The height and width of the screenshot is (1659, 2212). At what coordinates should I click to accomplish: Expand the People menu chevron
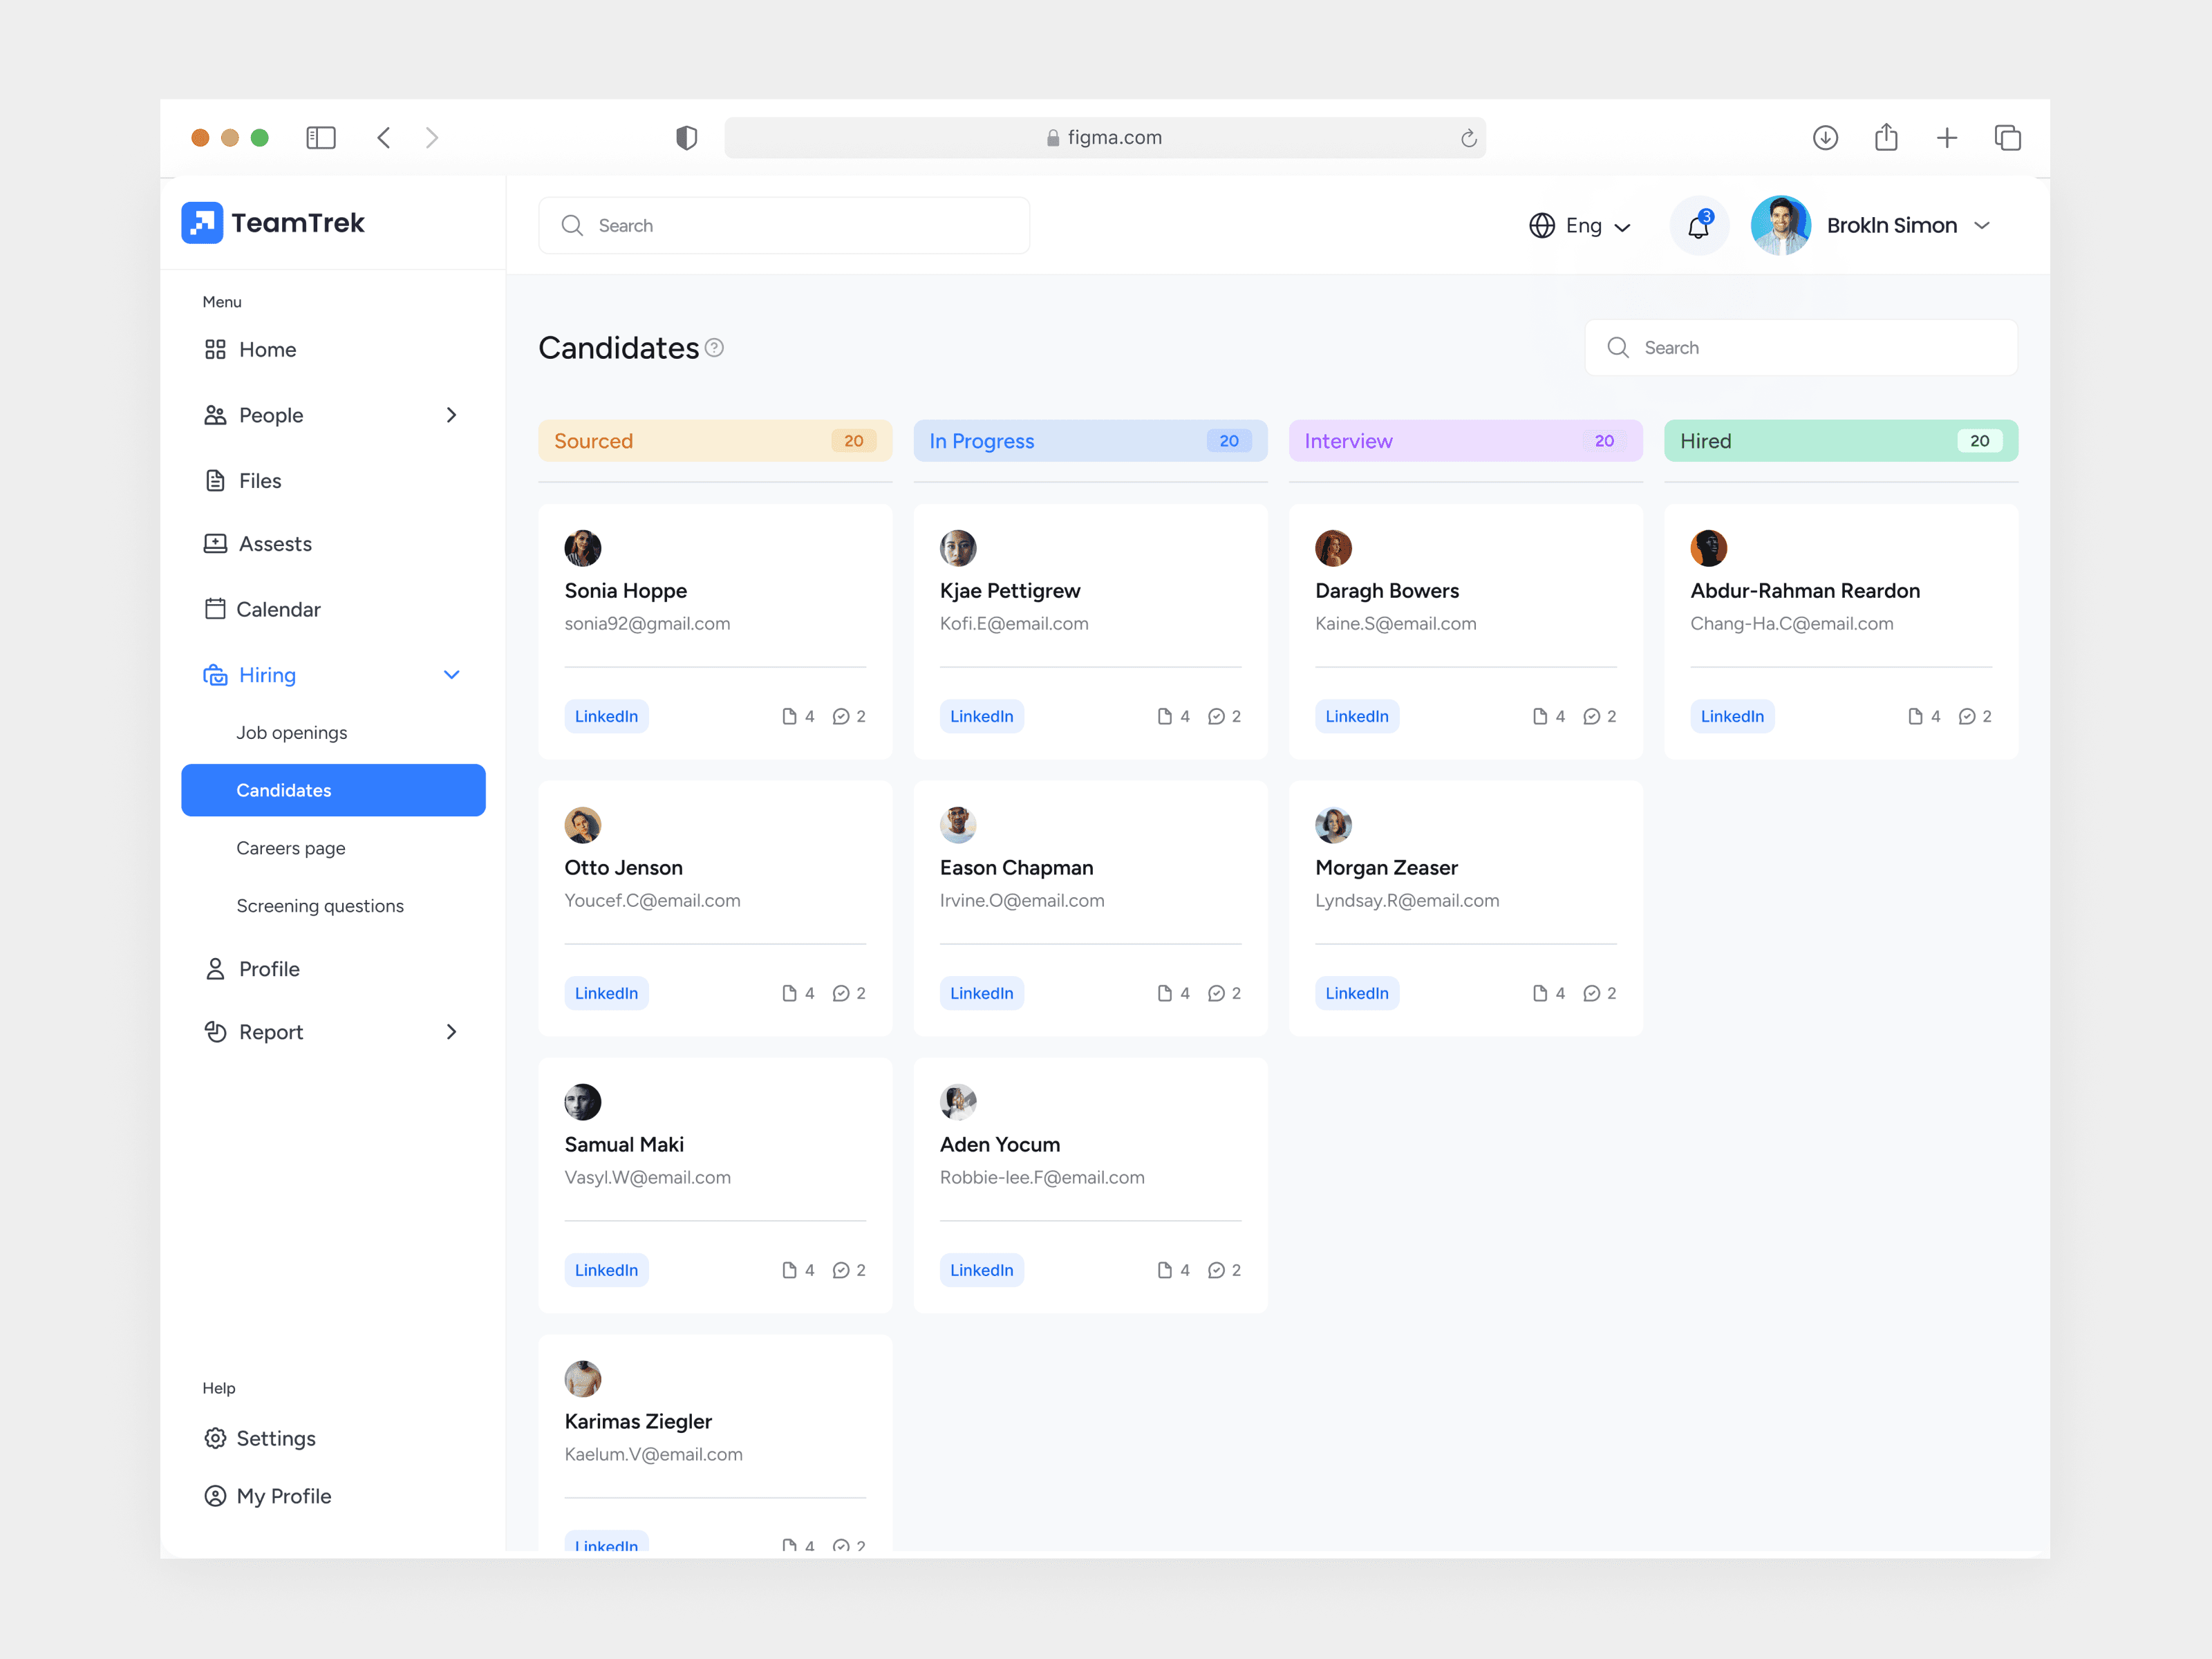tap(451, 415)
